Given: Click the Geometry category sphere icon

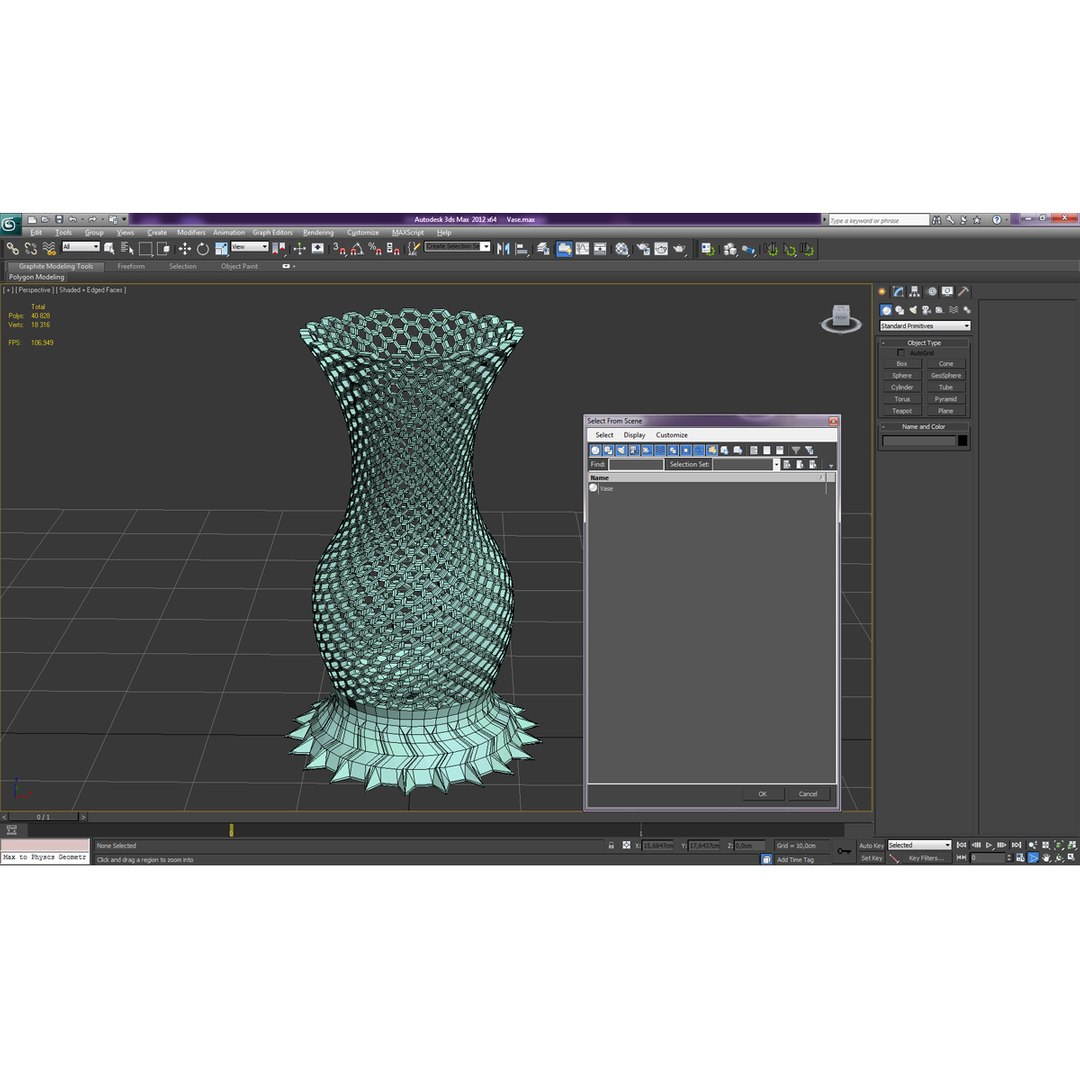Looking at the screenshot, I should click(886, 310).
